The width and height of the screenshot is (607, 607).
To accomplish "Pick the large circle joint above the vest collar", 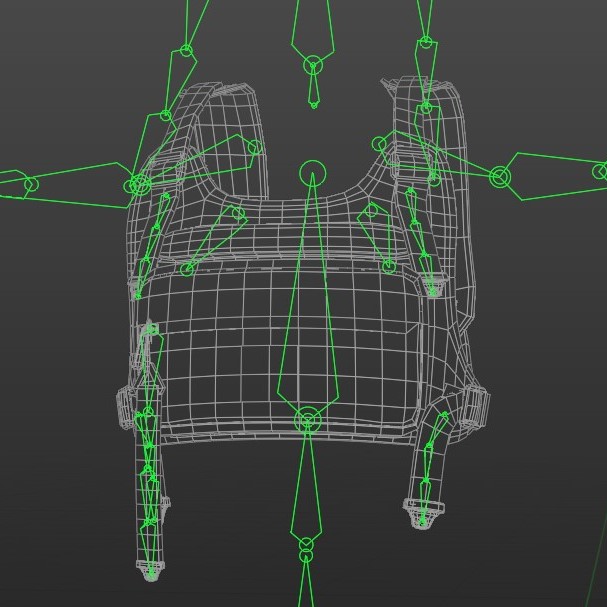I will 313,173.
